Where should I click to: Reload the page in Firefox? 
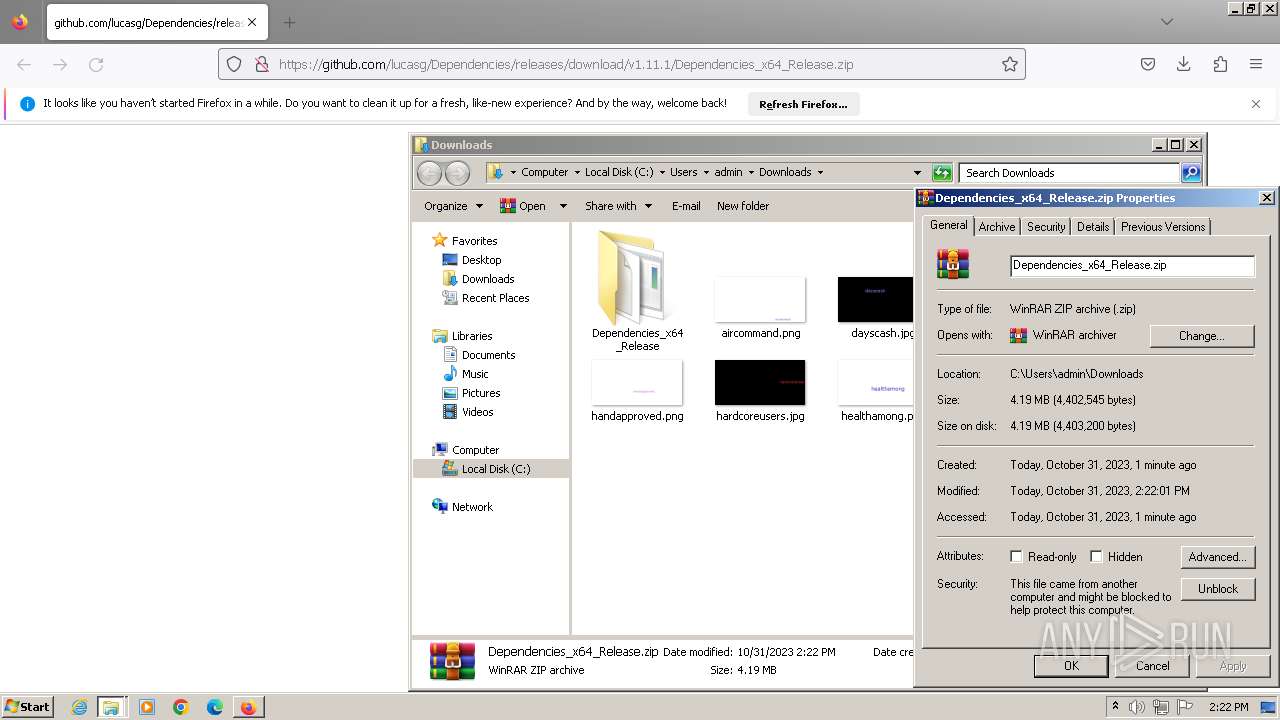coord(96,64)
